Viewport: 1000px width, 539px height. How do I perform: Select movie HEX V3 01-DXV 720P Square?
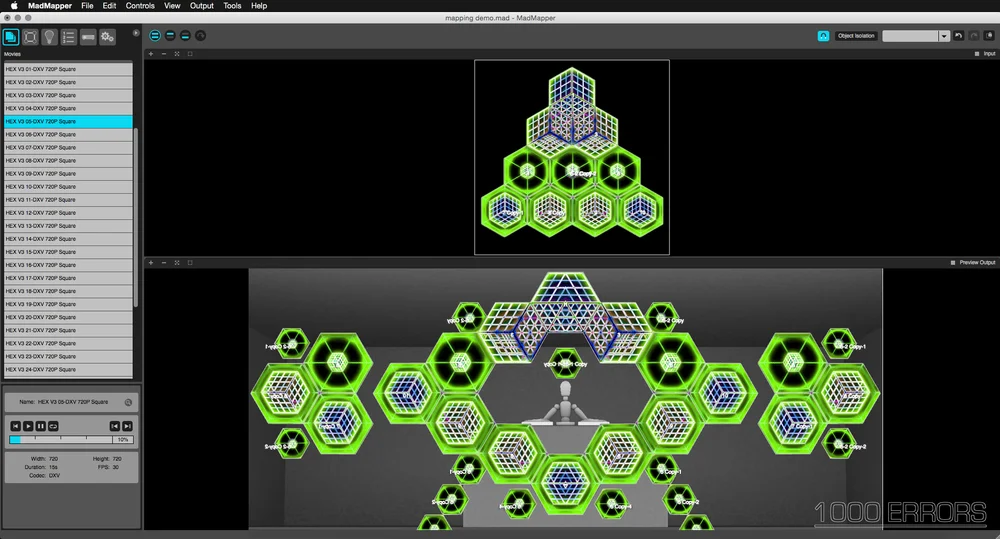[68, 69]
